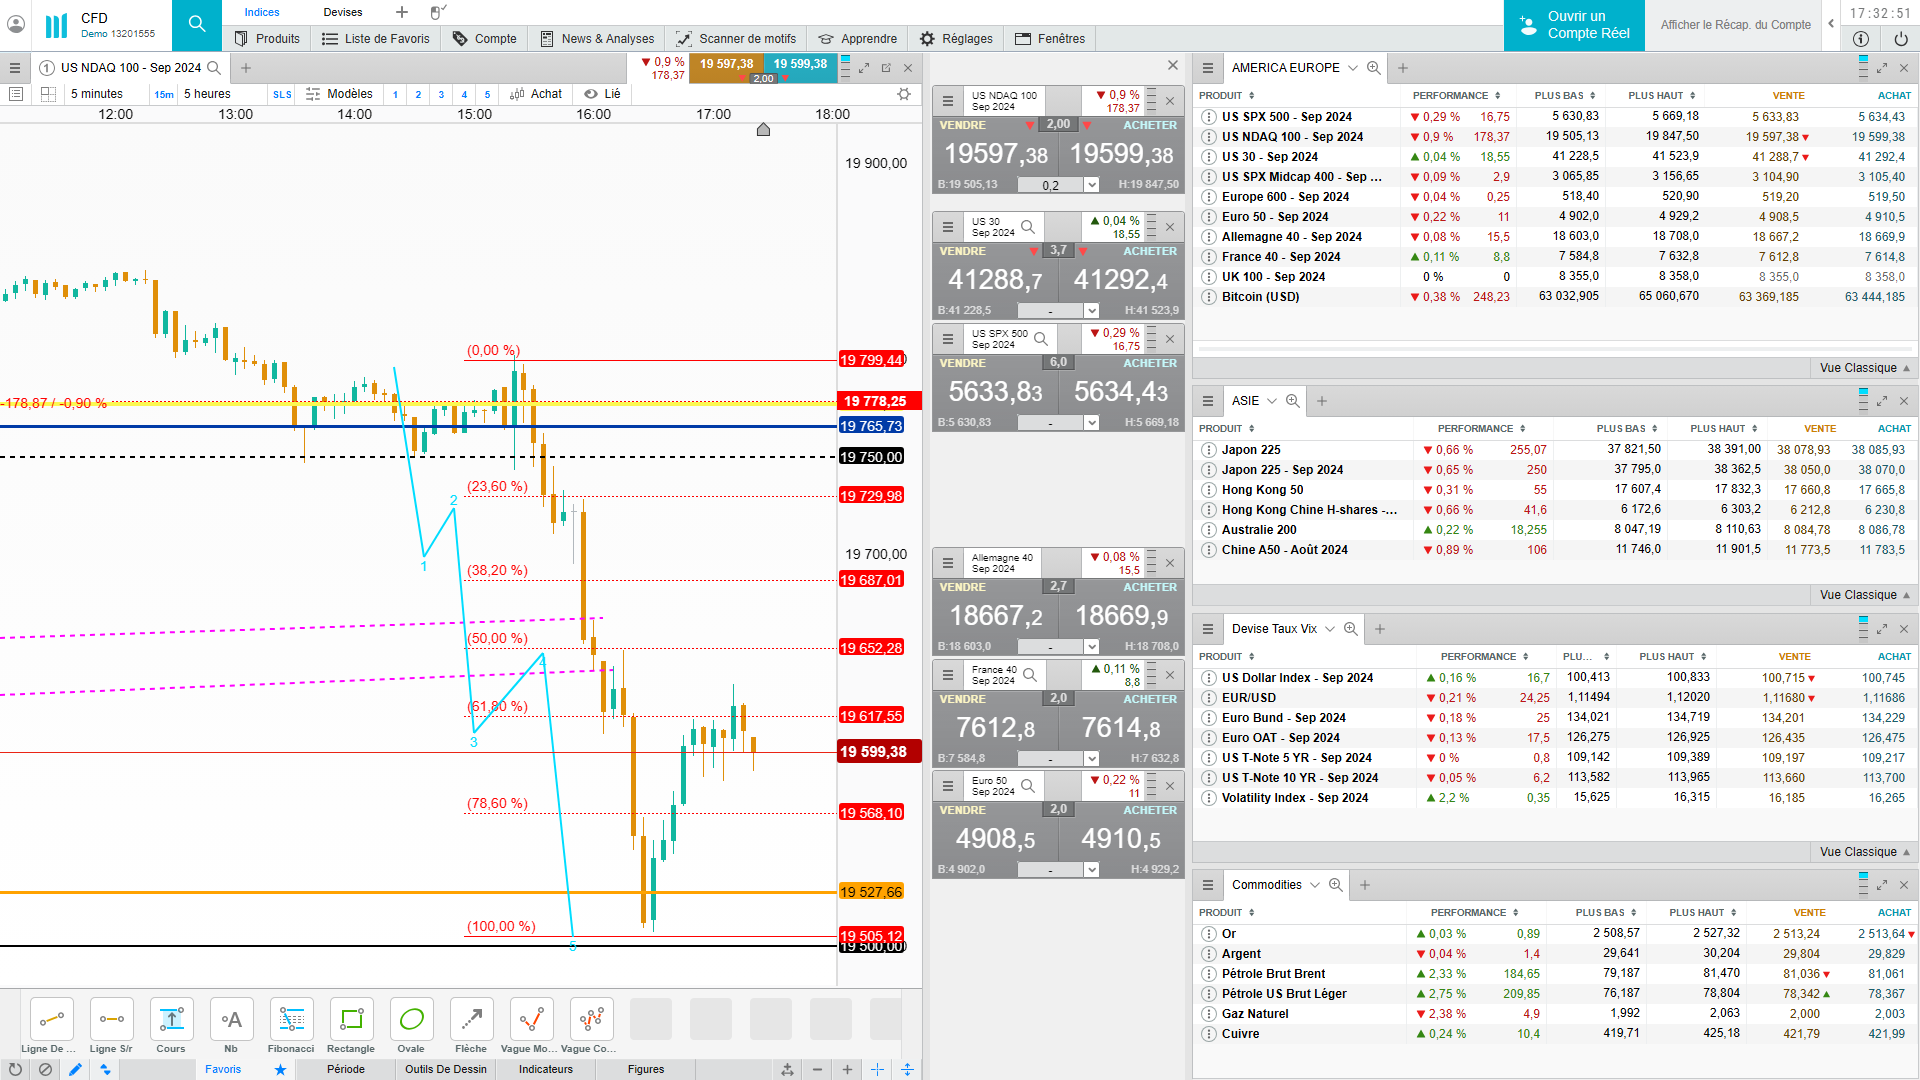The width and height of the screenshot is (1920, 1080).
Task: Click Ouvrir un Compte Réel button
Action: [x=1574, y=25]
